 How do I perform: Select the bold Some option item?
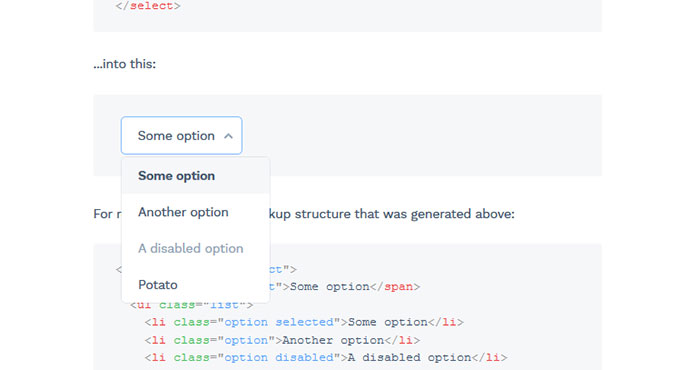pos(196,176)
